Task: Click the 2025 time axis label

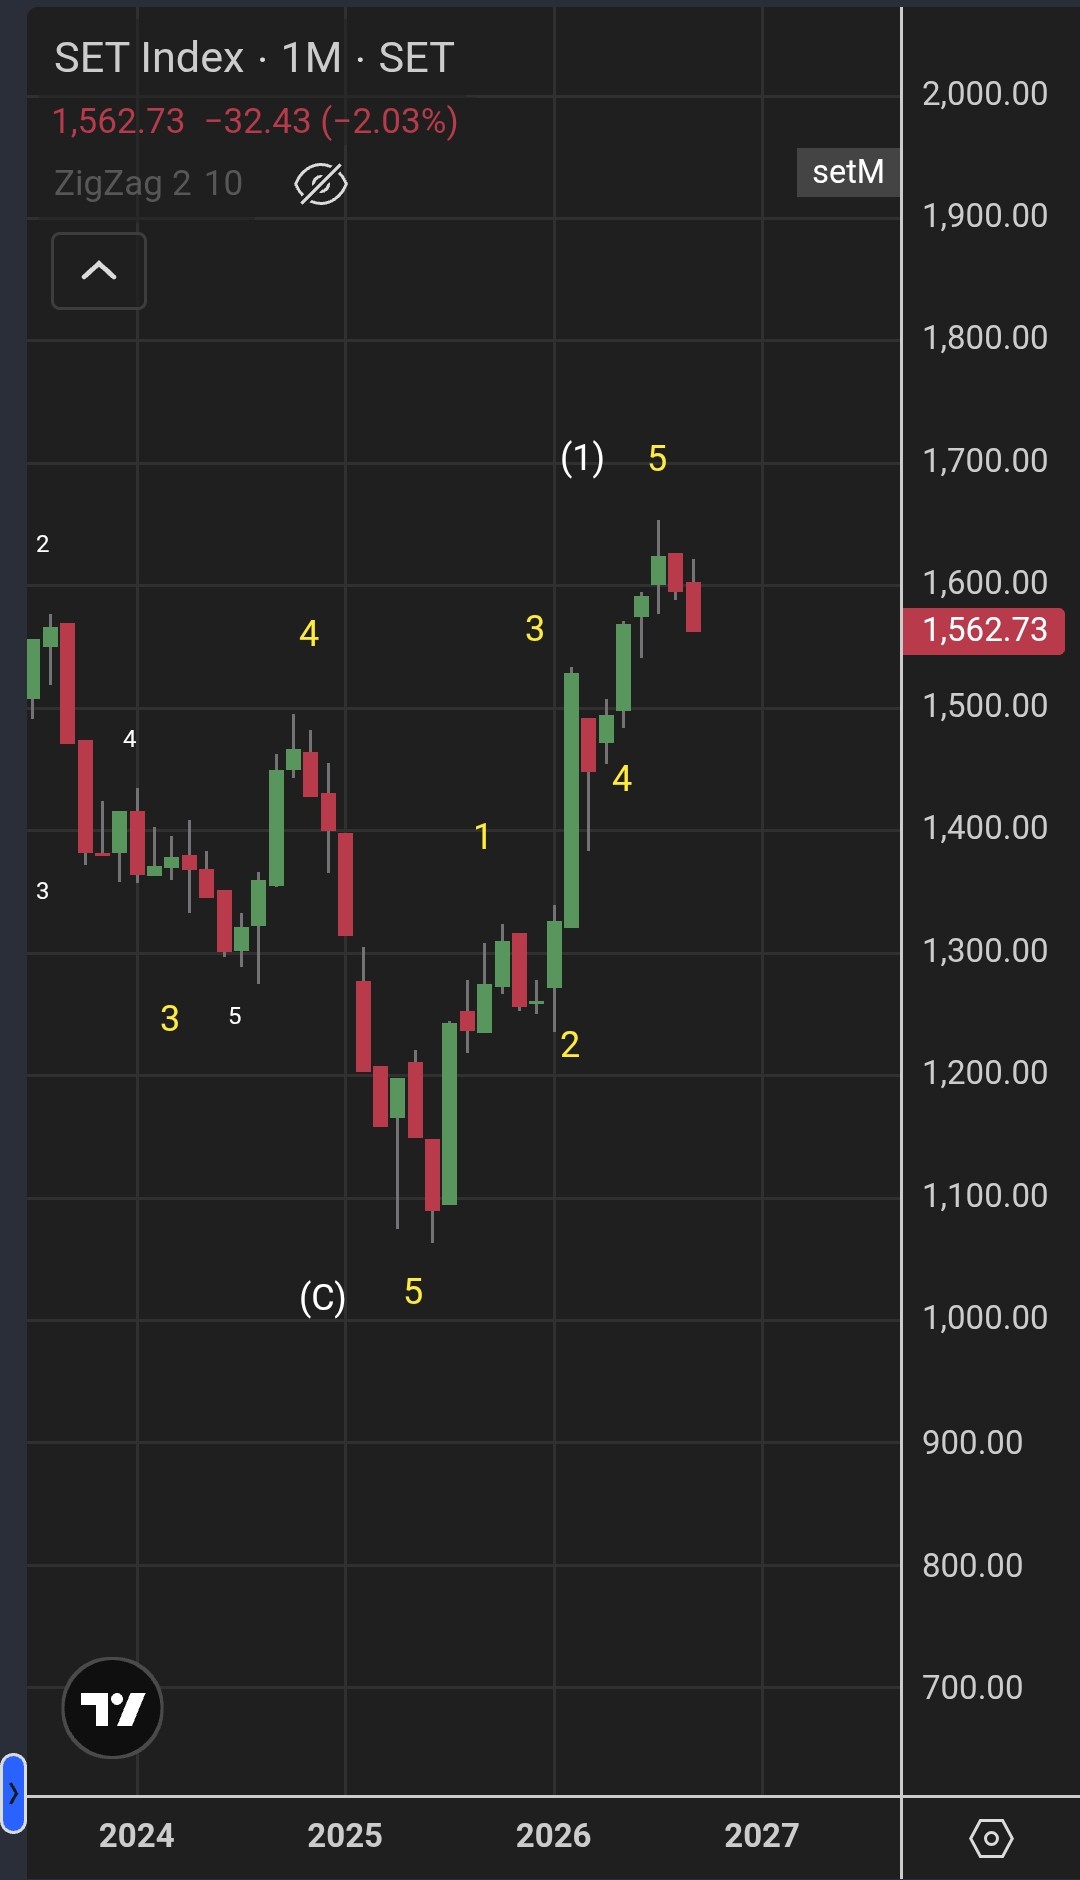Action: point(344,1835)
